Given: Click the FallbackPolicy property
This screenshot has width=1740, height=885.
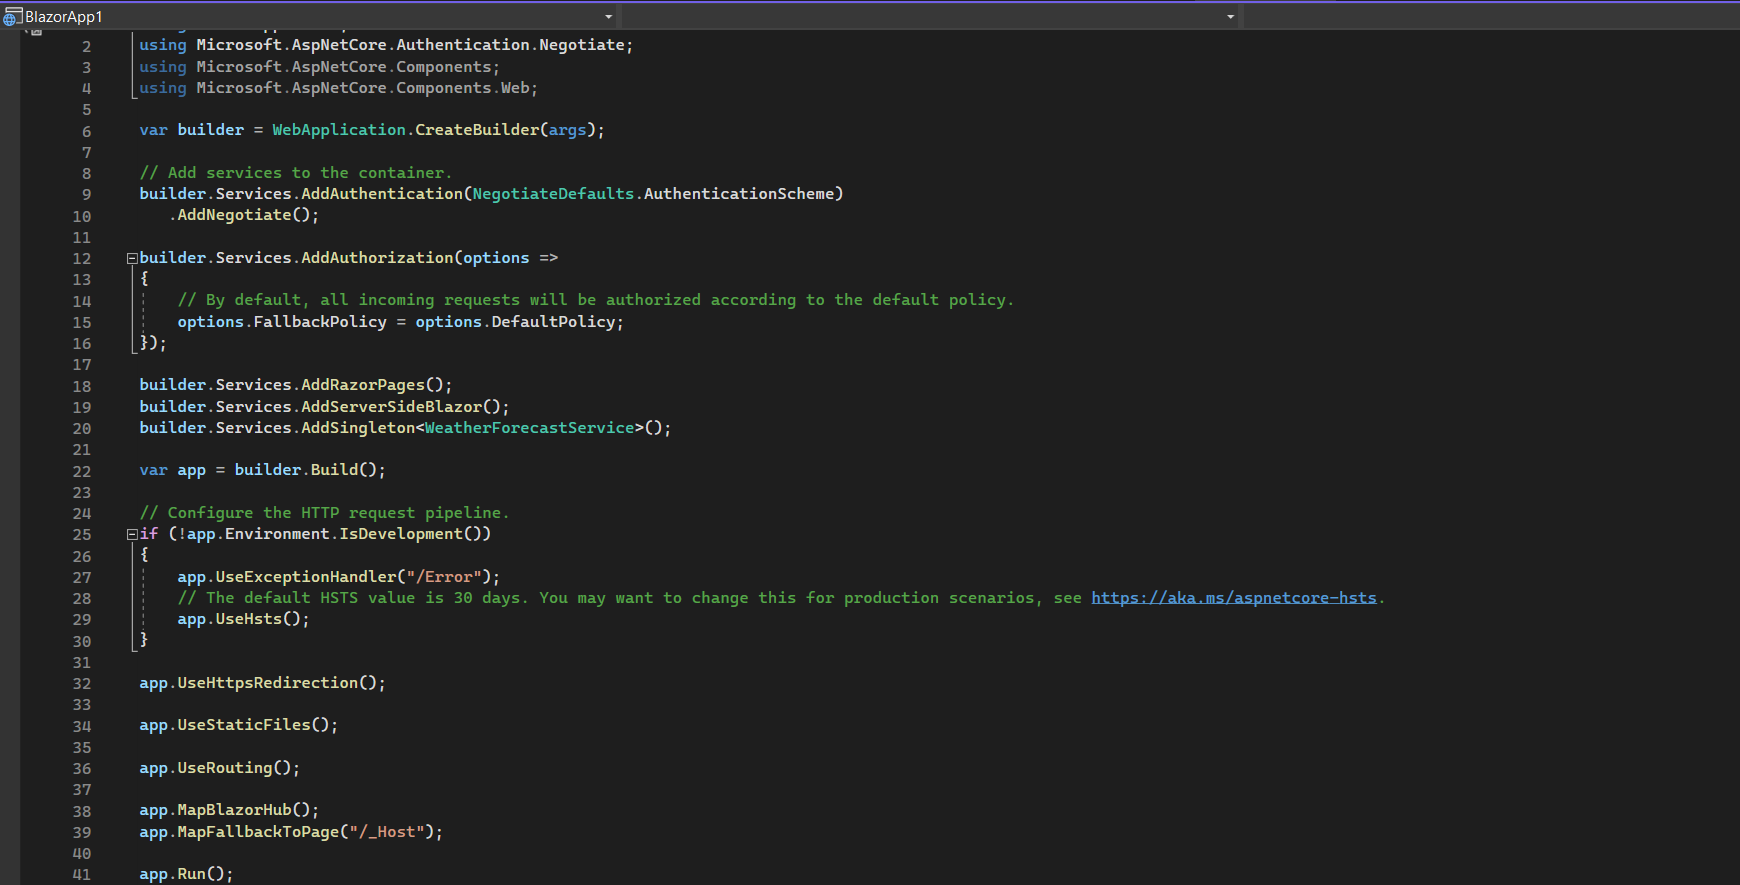Looking at the screenshot, I should pos(320,322).
